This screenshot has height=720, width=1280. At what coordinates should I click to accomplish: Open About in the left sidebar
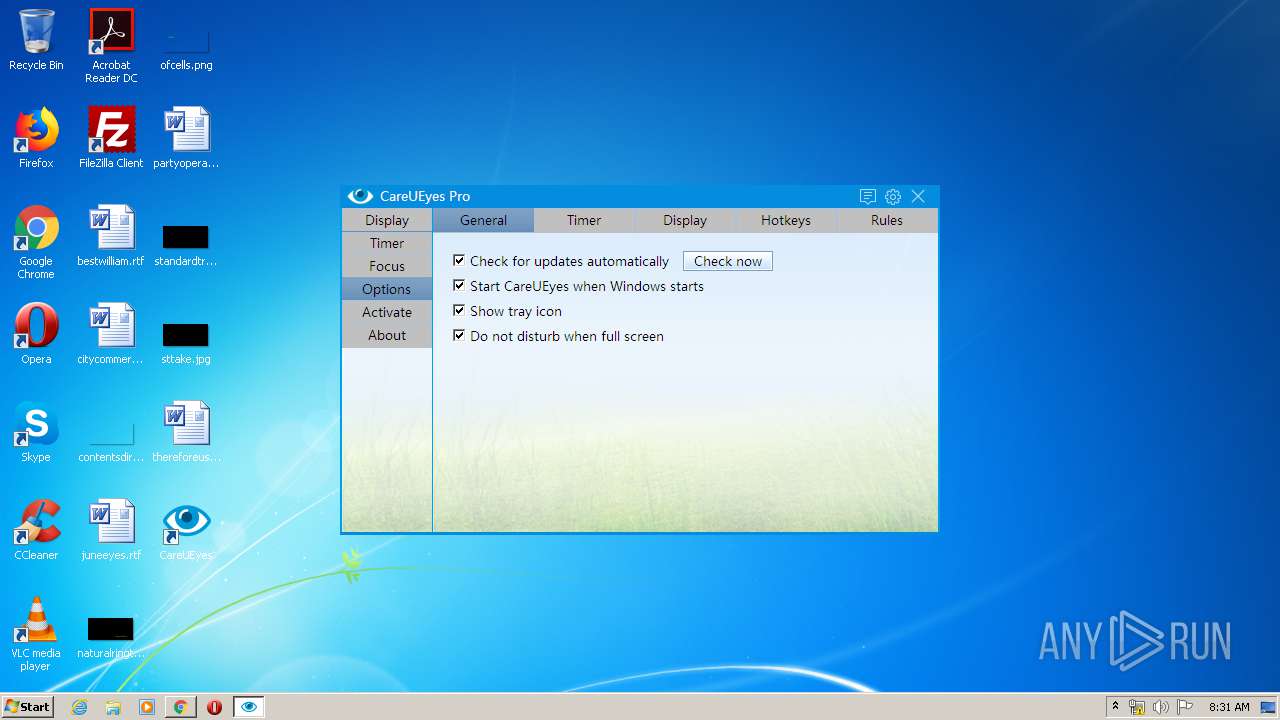[x=387, y=335]
